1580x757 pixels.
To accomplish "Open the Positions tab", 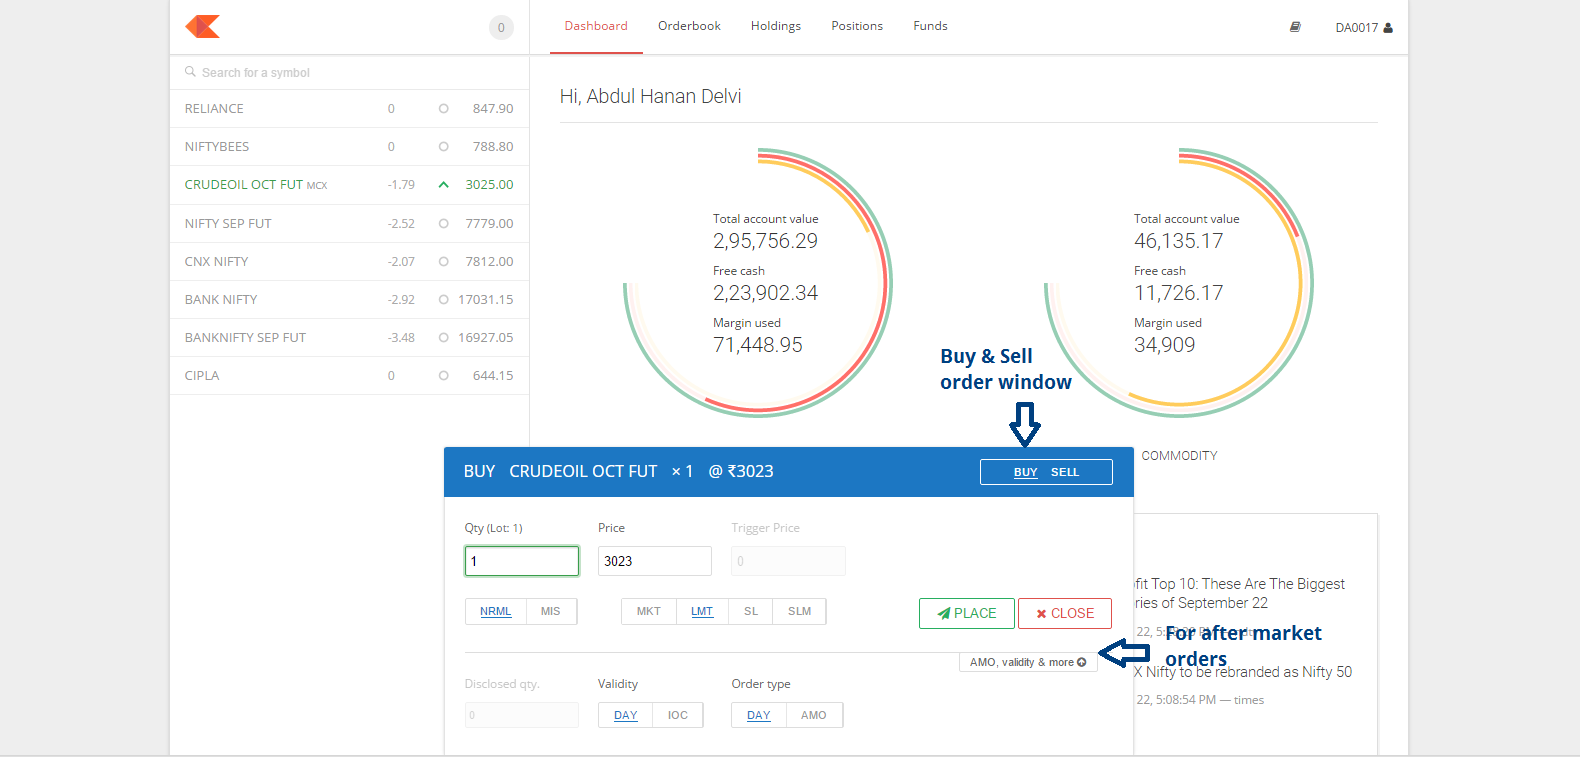I will pyautogui.click(x=857, y=26).
